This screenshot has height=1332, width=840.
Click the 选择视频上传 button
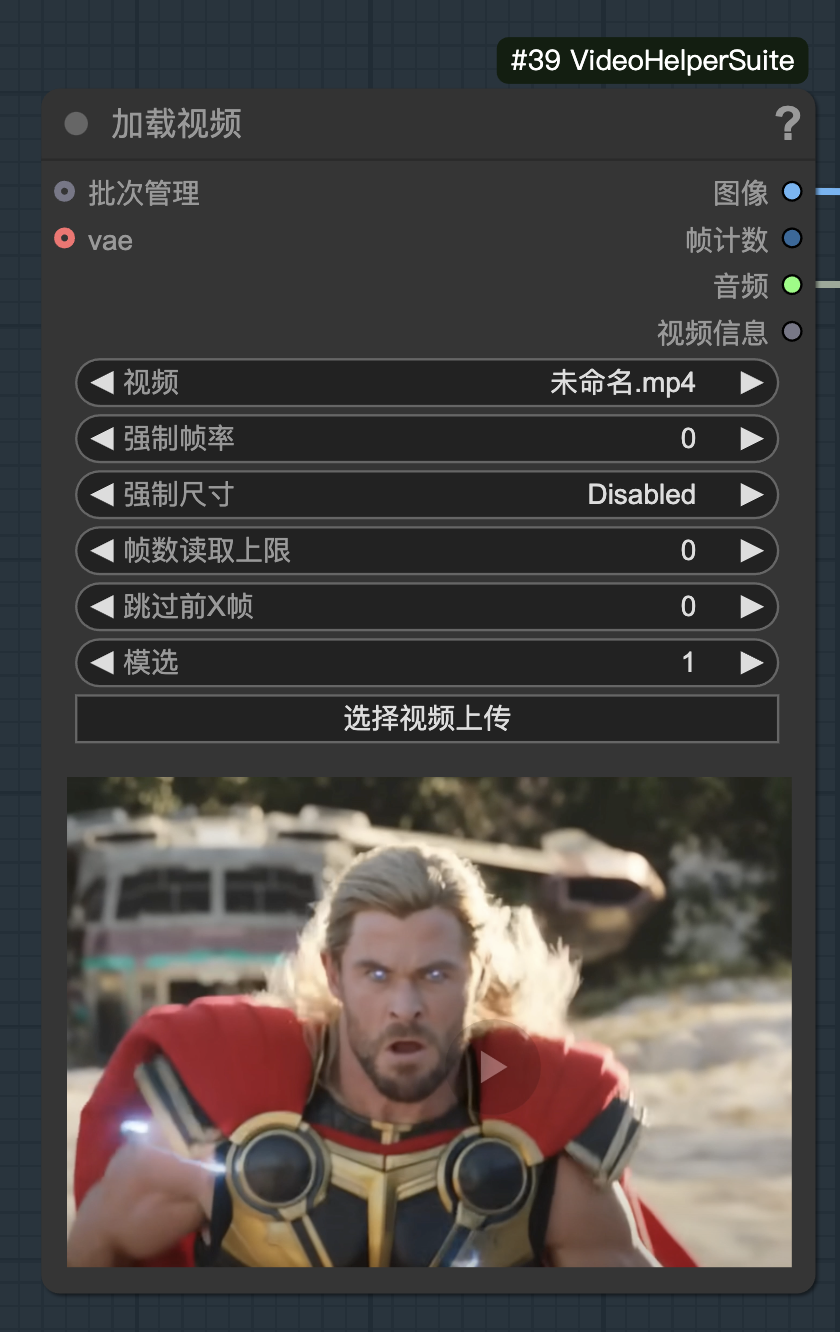(427, 719)
